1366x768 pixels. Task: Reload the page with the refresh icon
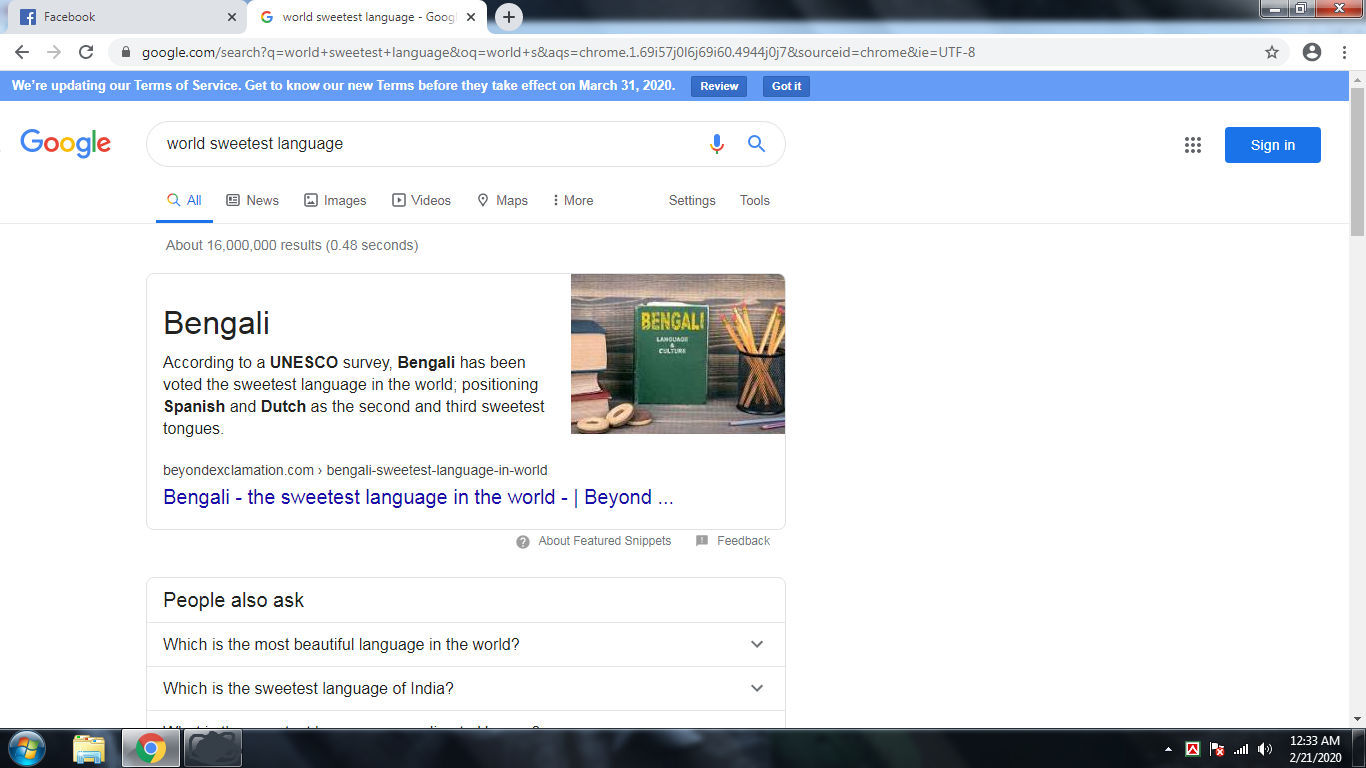tap(86, 52)
